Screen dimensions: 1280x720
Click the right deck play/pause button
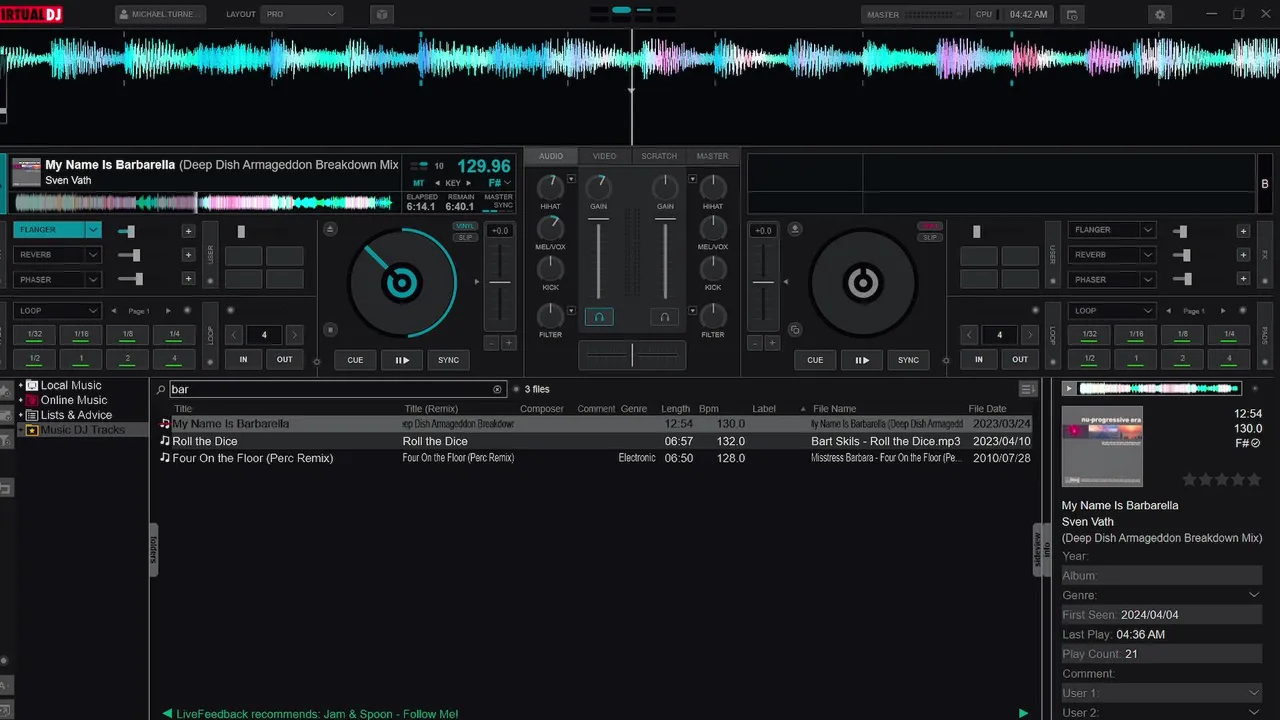pyautogui.click(x=862, y=360)
